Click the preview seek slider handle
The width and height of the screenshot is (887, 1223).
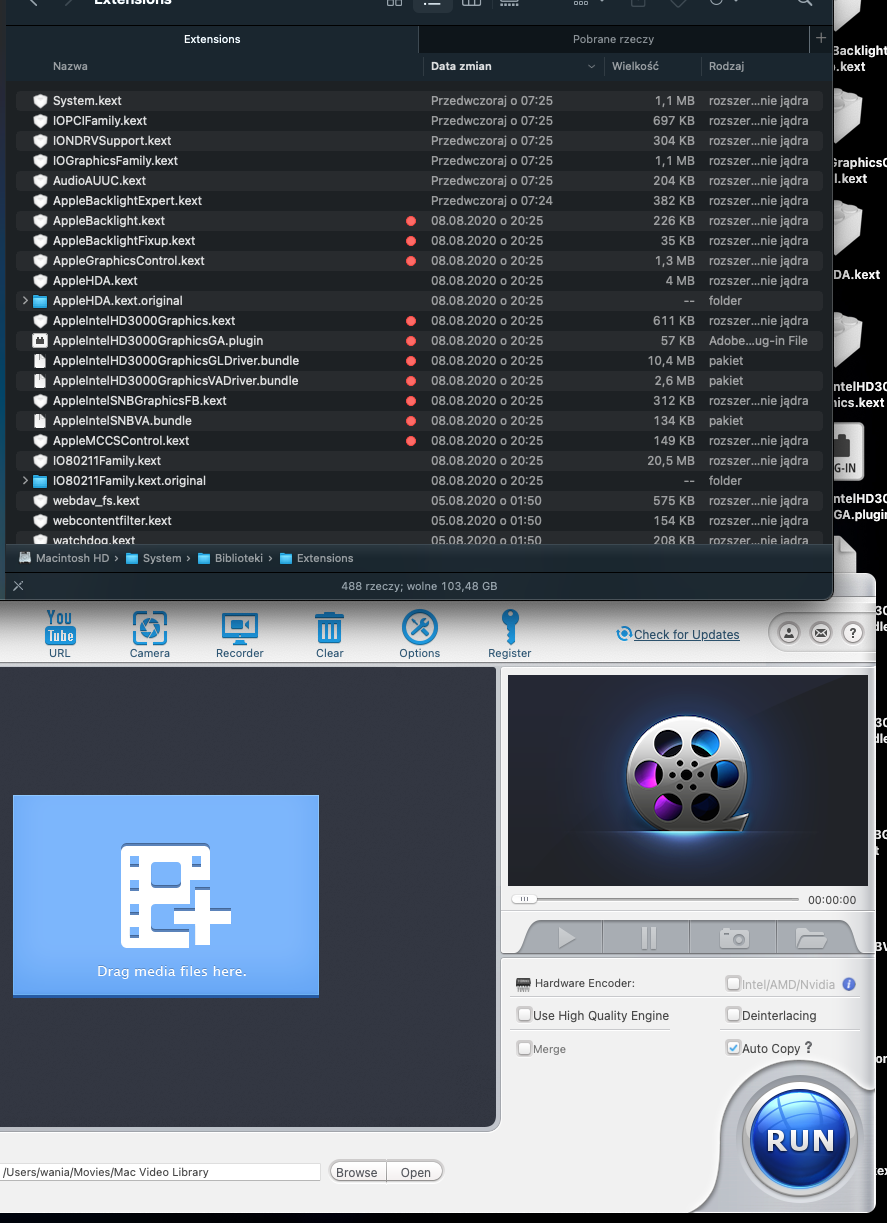[x=524, y=899]
